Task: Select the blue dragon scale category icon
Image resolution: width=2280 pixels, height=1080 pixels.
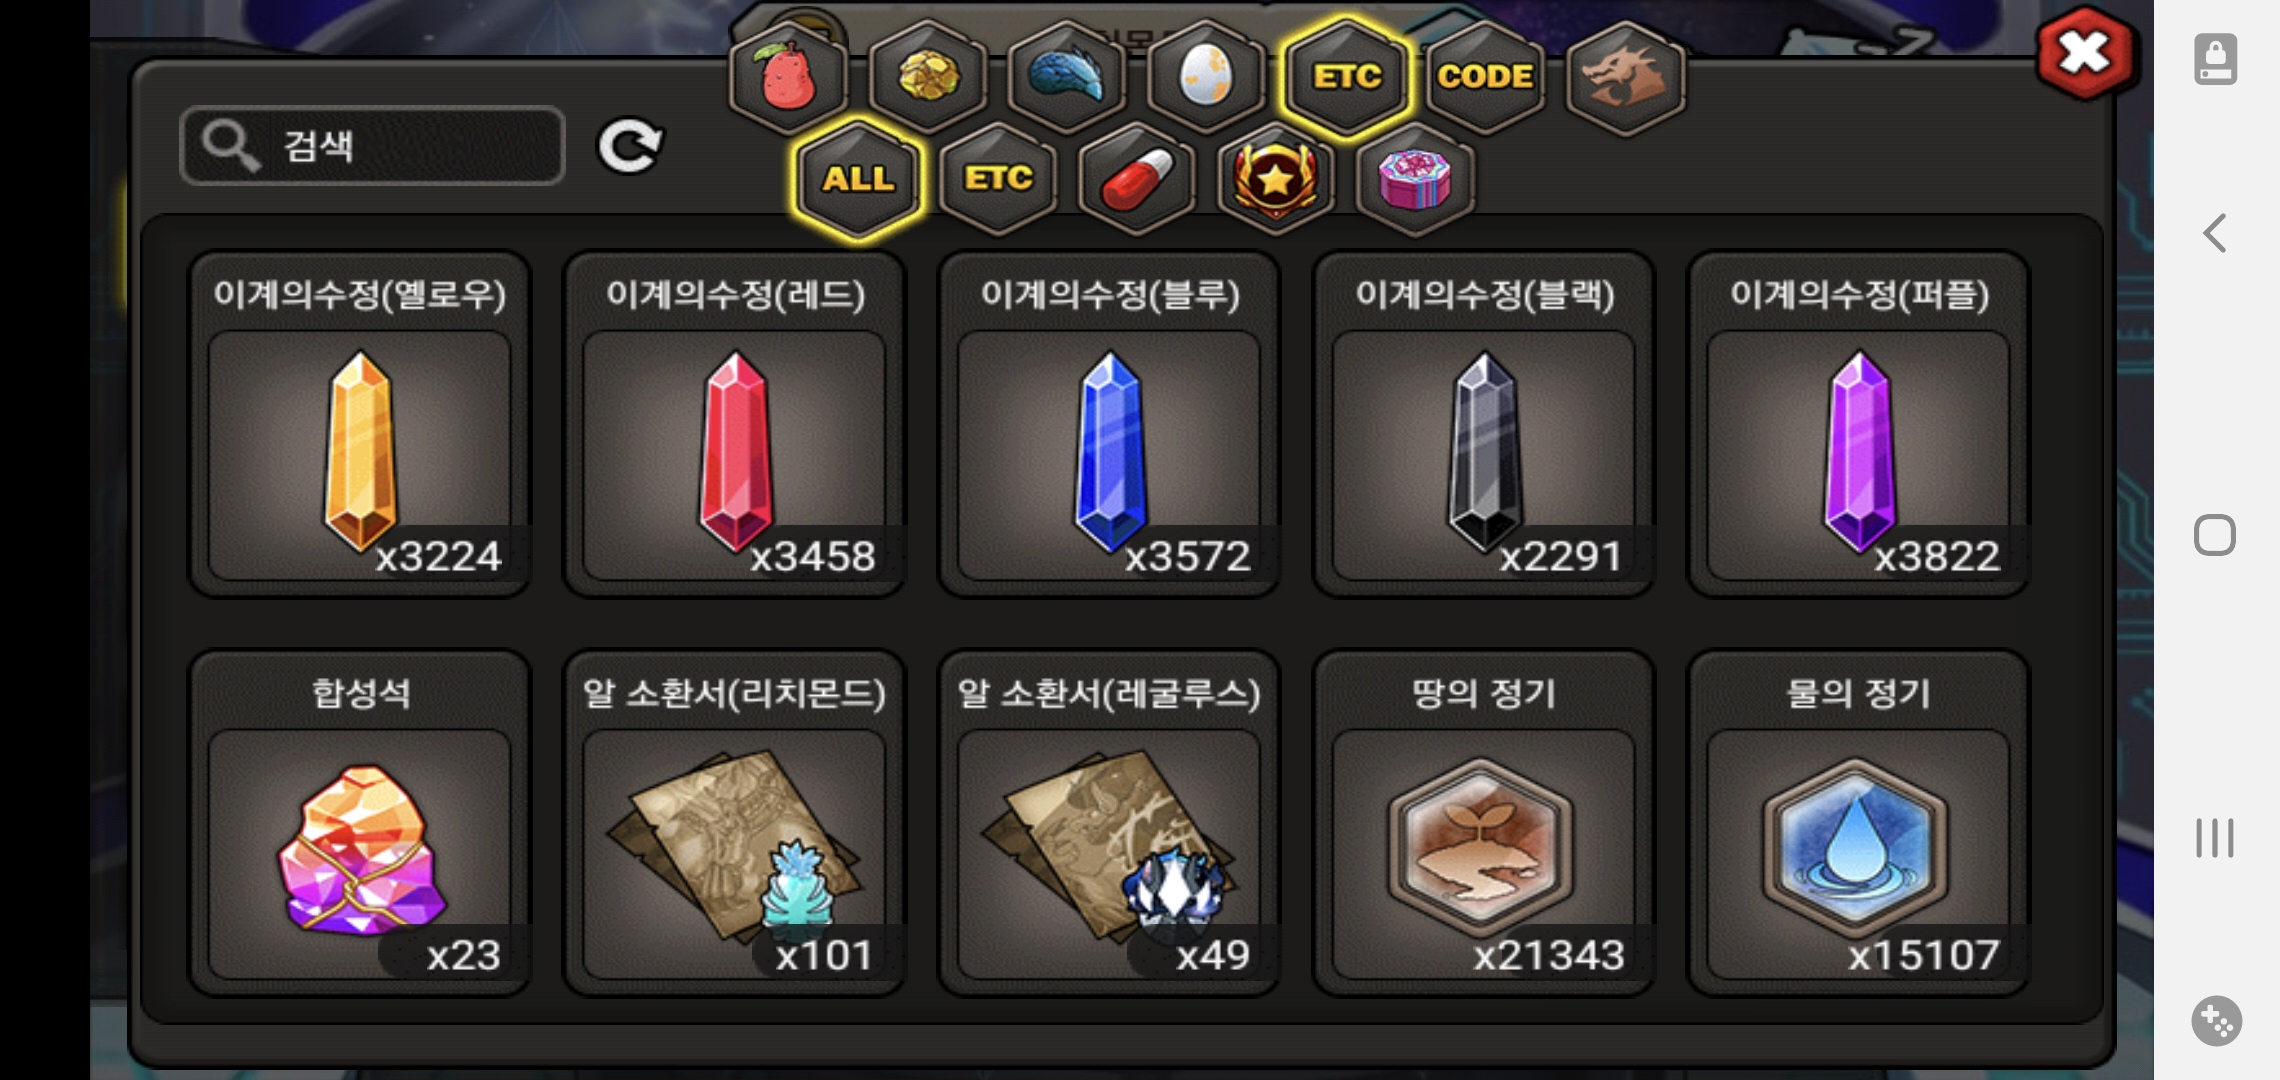Action: click(x=1067, y=77)
